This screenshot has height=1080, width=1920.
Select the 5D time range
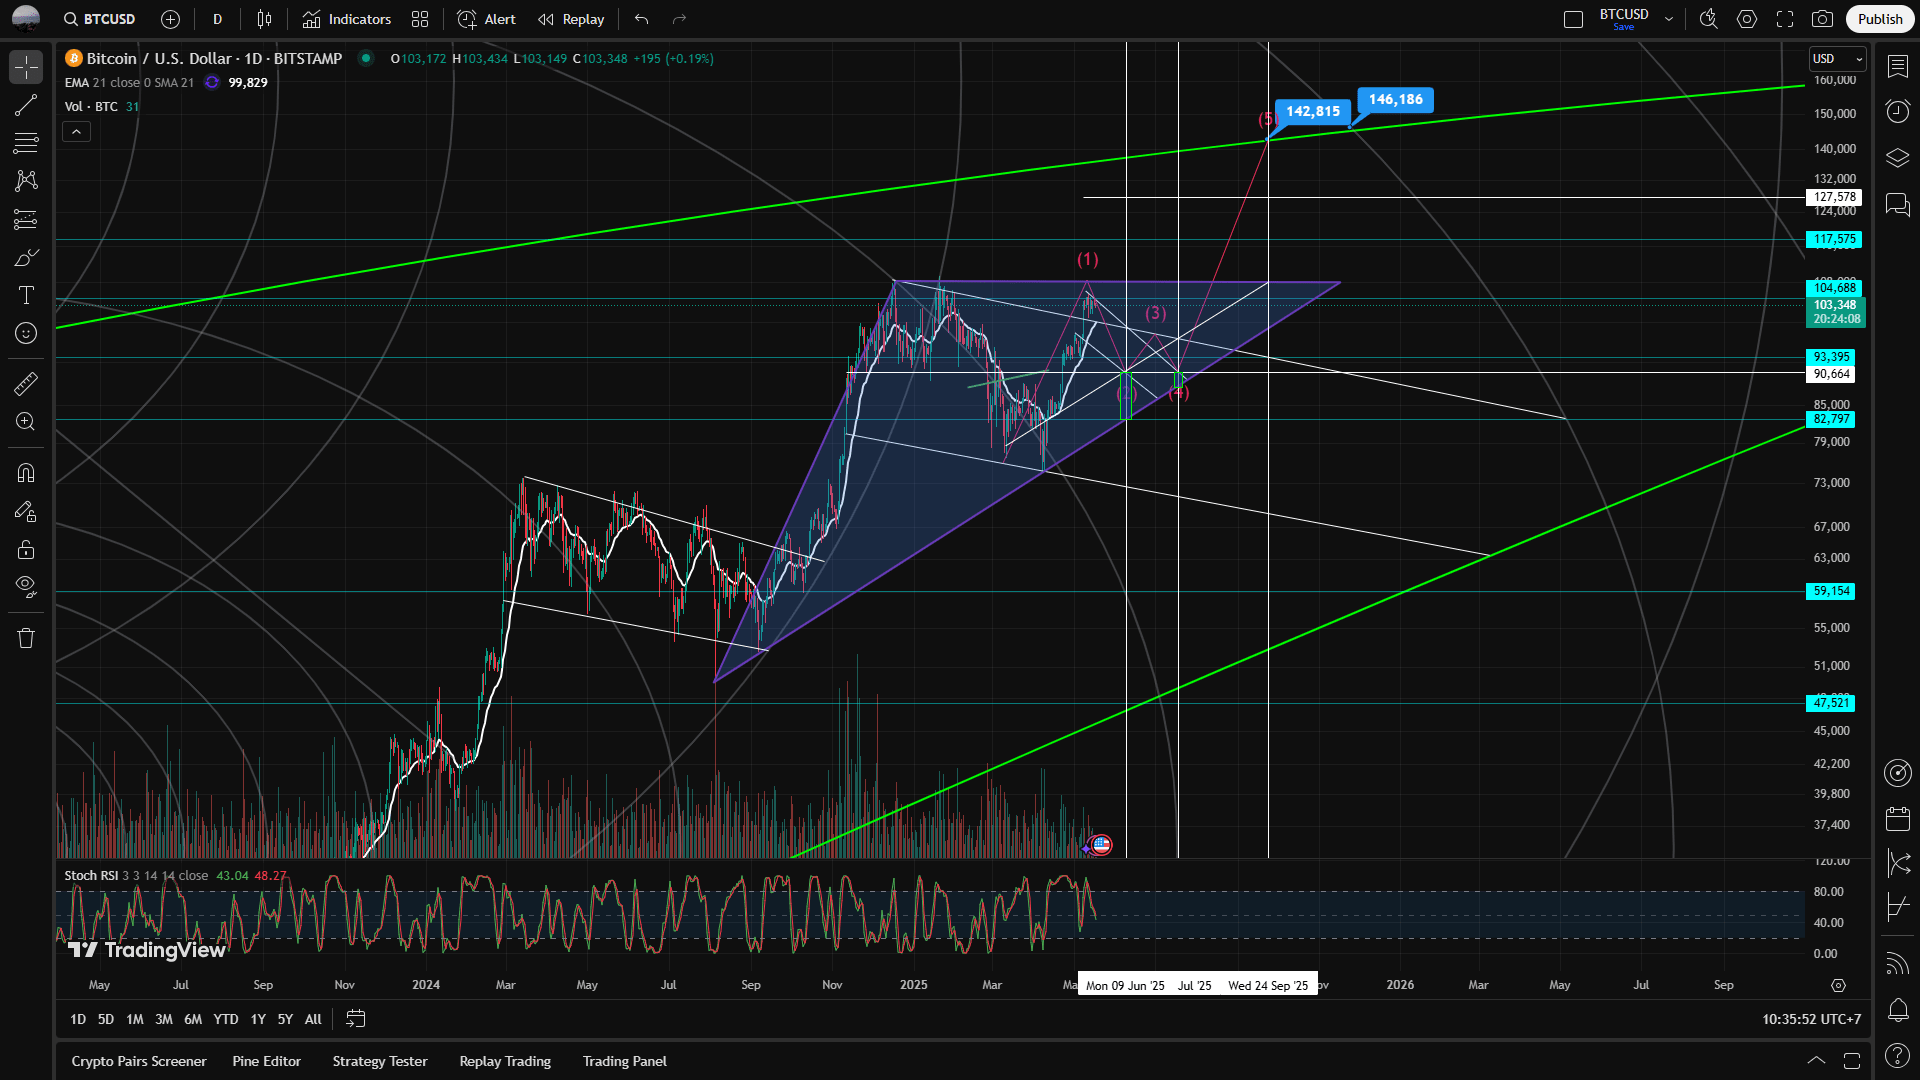point(106,1019)
